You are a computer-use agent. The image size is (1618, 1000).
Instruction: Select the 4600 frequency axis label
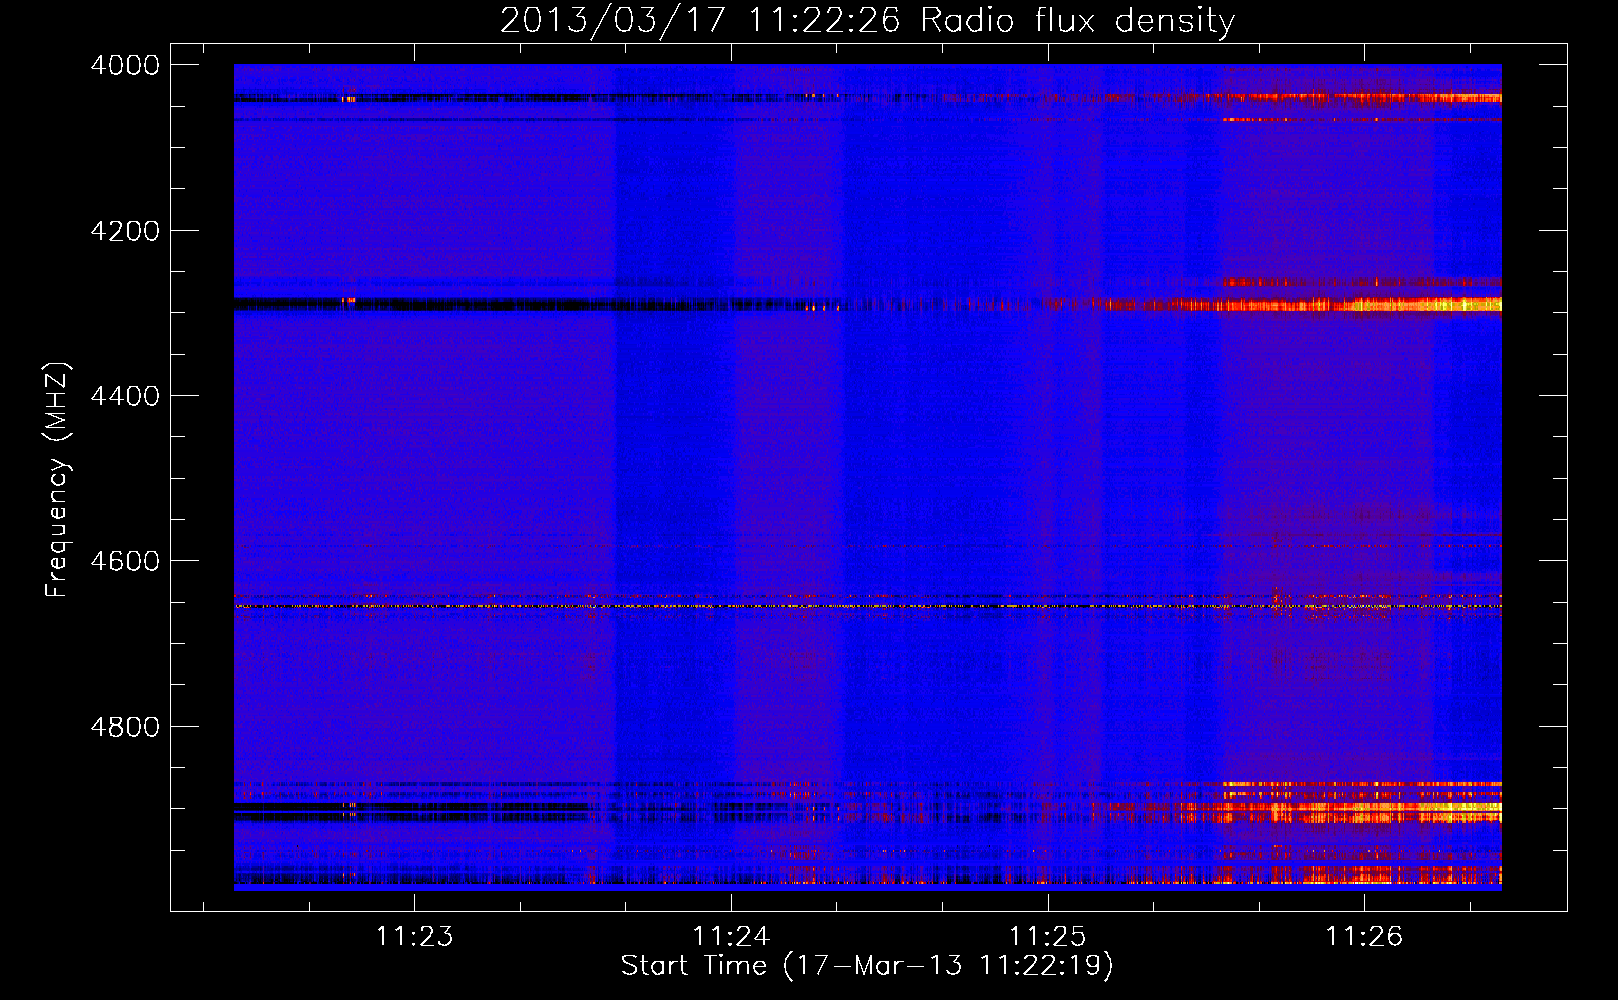tap(125, 561)
